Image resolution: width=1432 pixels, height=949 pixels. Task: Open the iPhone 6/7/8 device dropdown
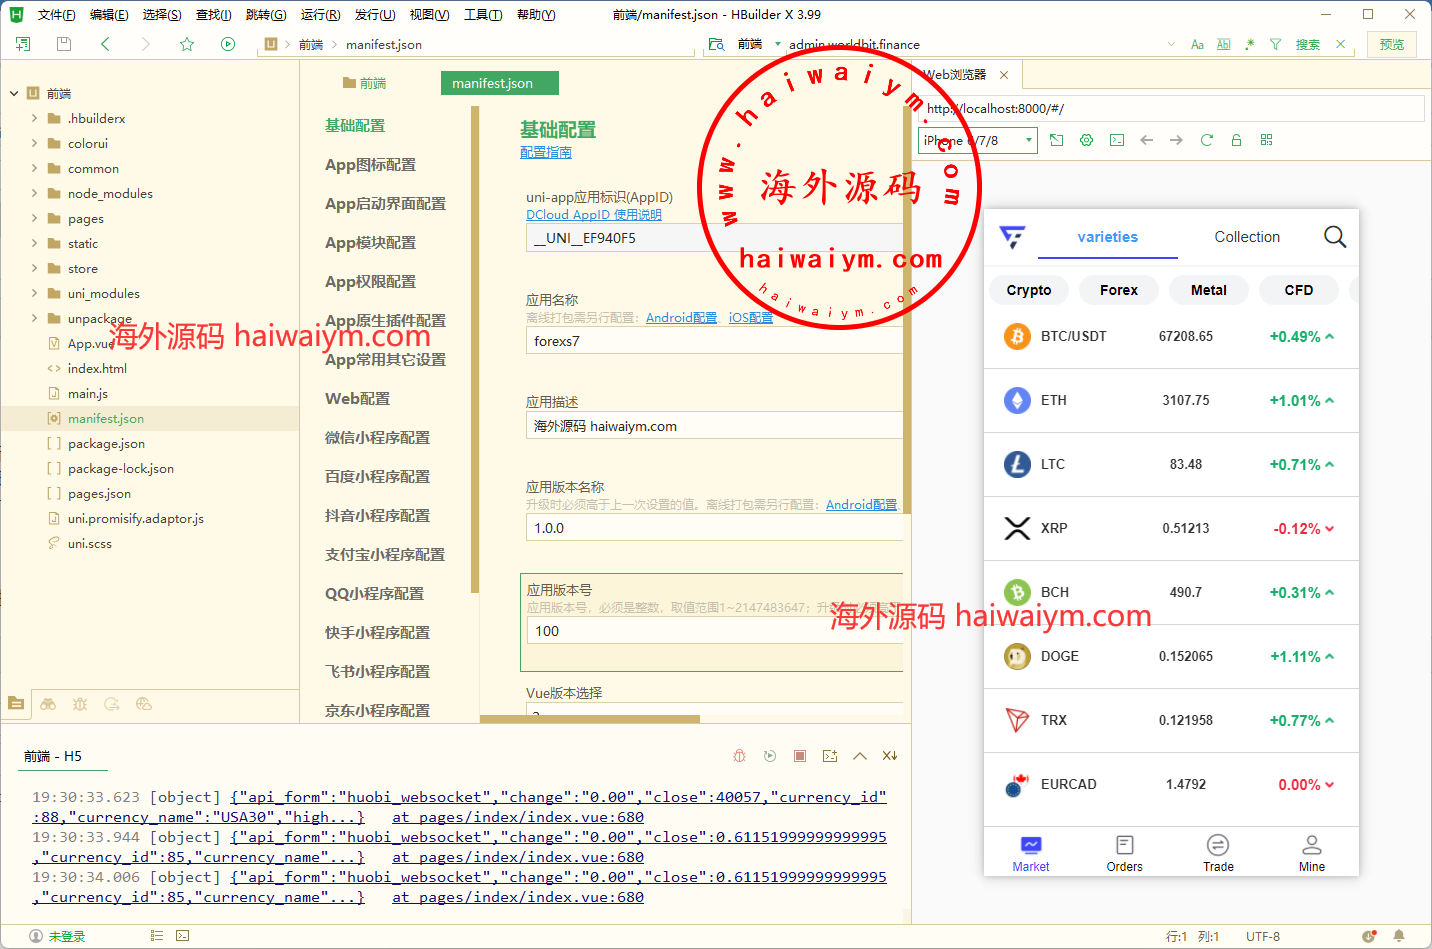(x=977, y=141)
